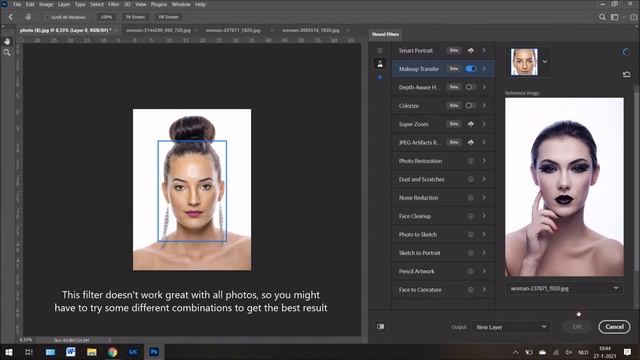
Task: Expand Super Zoom filter chevron
Action: tap(484, 124)
